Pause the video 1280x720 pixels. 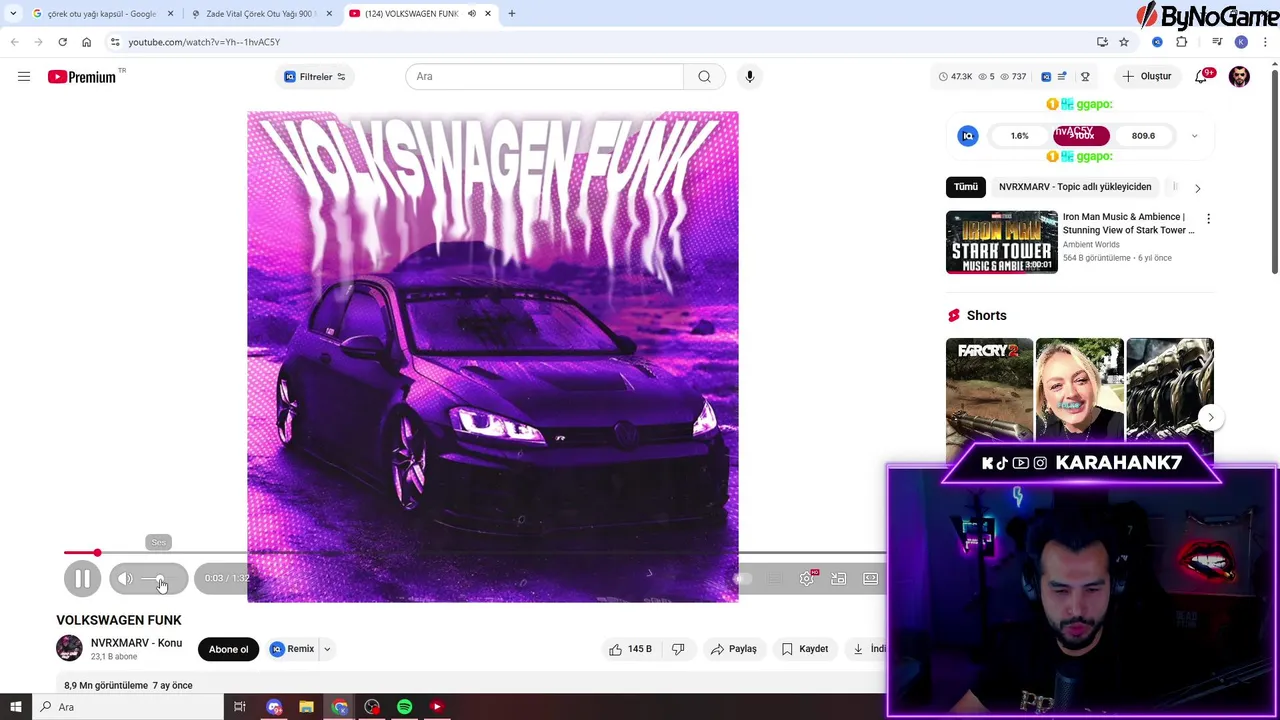click(83, 578)
